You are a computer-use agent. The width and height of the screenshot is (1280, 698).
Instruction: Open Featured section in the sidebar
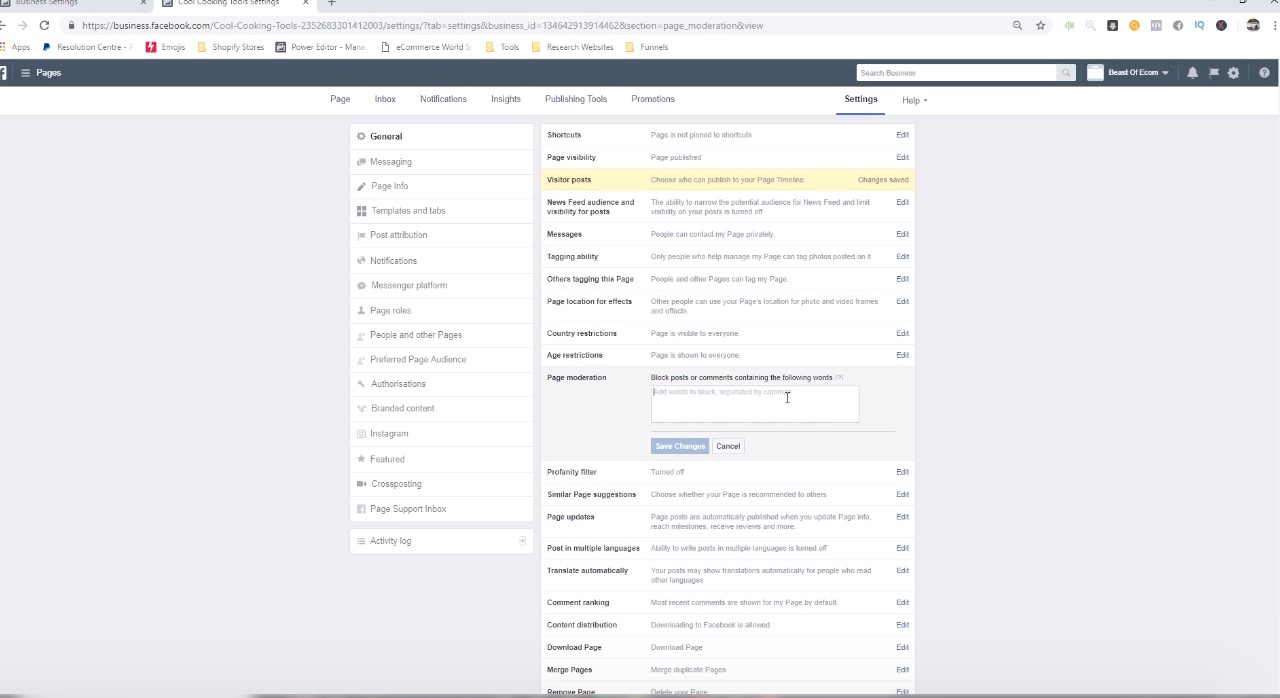click(x=441, y=459)
